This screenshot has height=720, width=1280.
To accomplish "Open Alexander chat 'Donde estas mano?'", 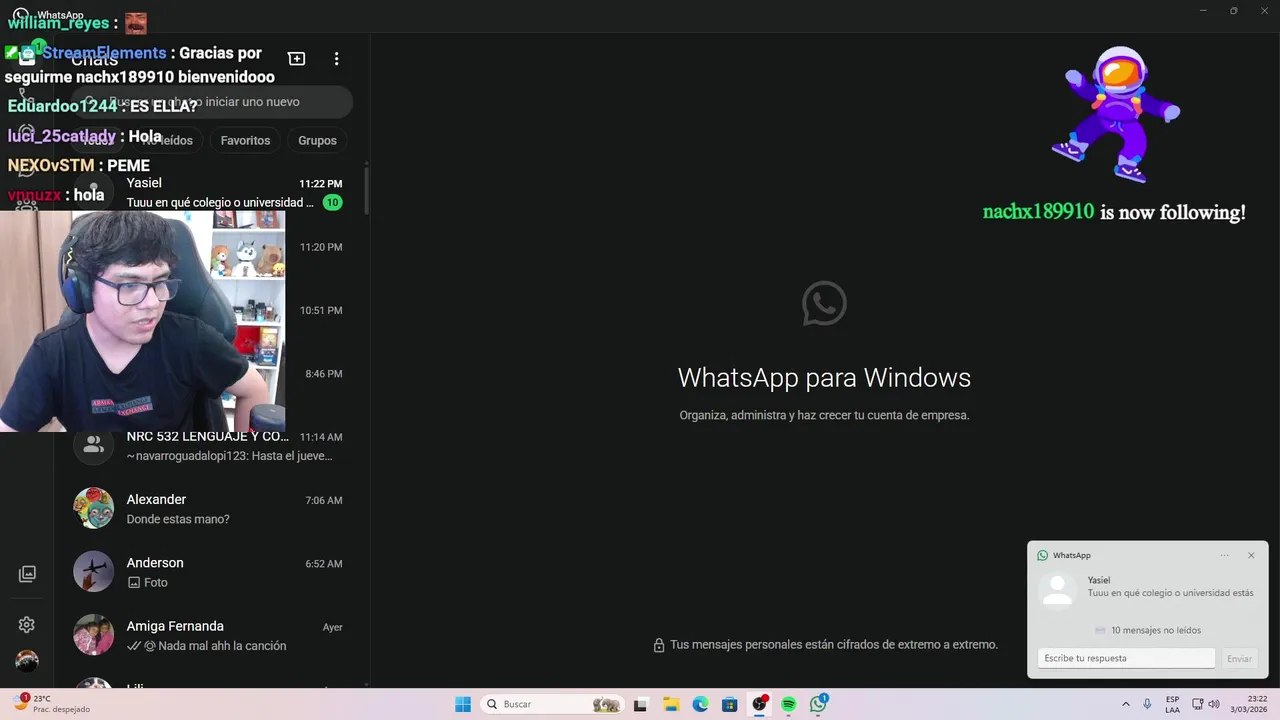I will point(212,509).
